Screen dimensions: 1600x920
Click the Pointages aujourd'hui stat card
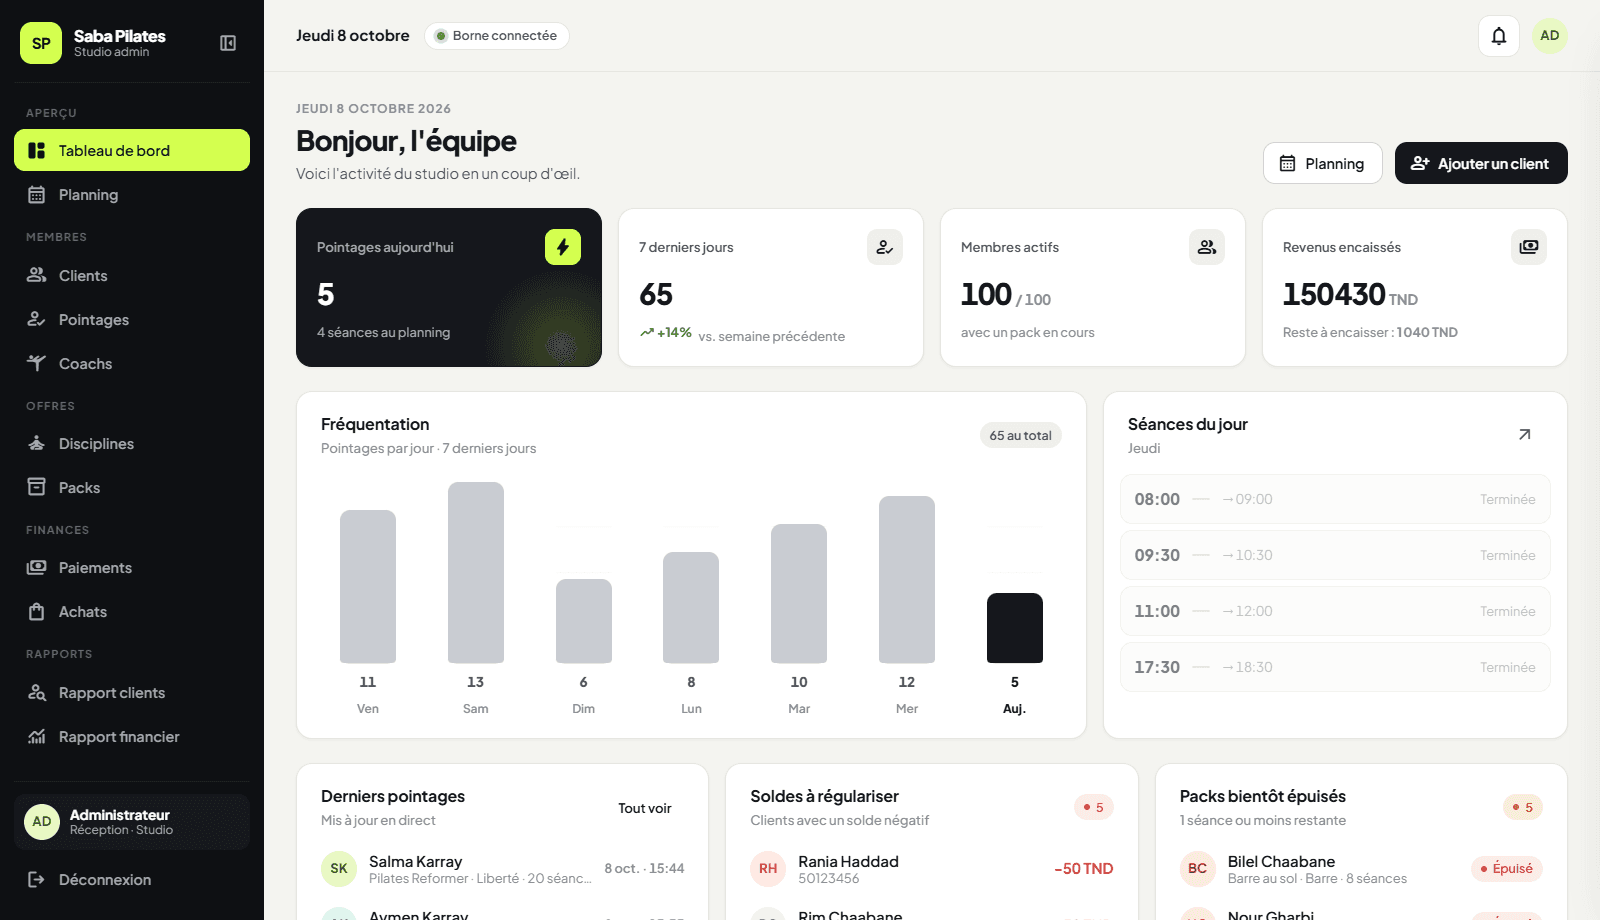click(x=449, y=287)
